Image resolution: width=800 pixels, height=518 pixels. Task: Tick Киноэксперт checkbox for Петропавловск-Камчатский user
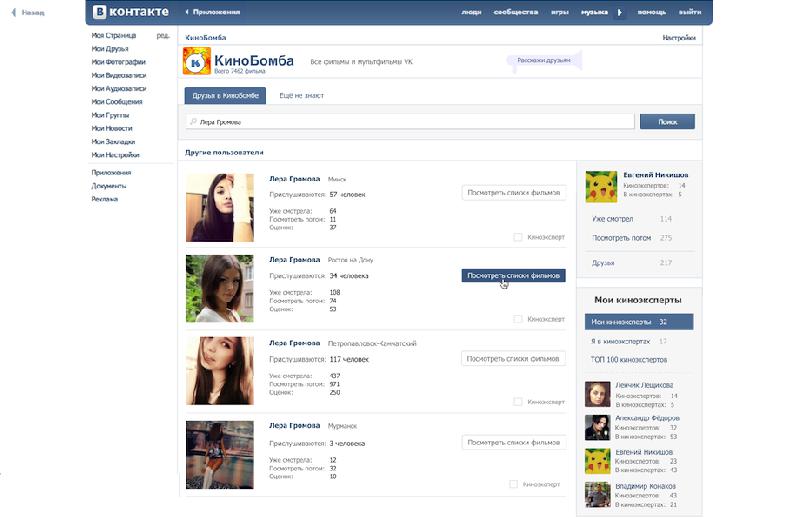click(x=518, y=402)
